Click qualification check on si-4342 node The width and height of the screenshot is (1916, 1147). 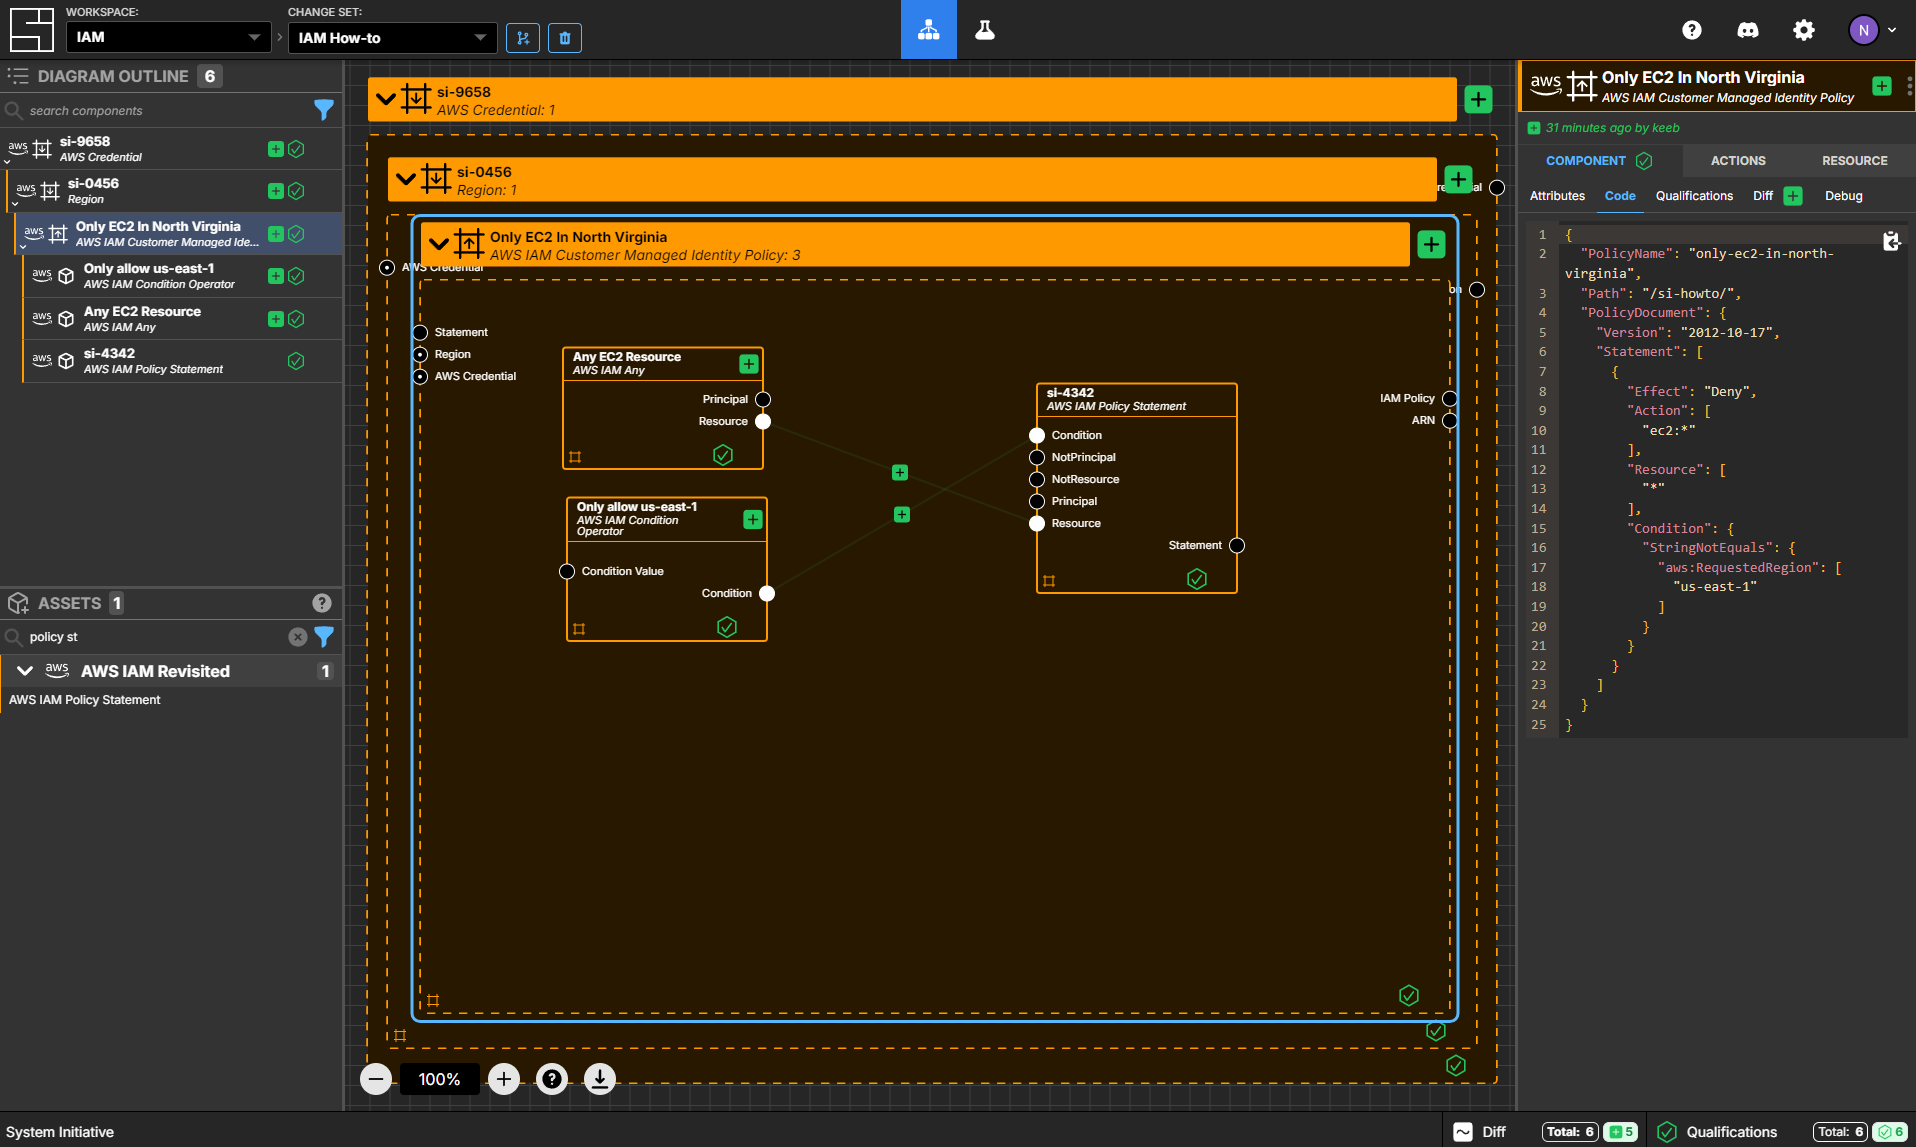click(x=1197, y=579)
